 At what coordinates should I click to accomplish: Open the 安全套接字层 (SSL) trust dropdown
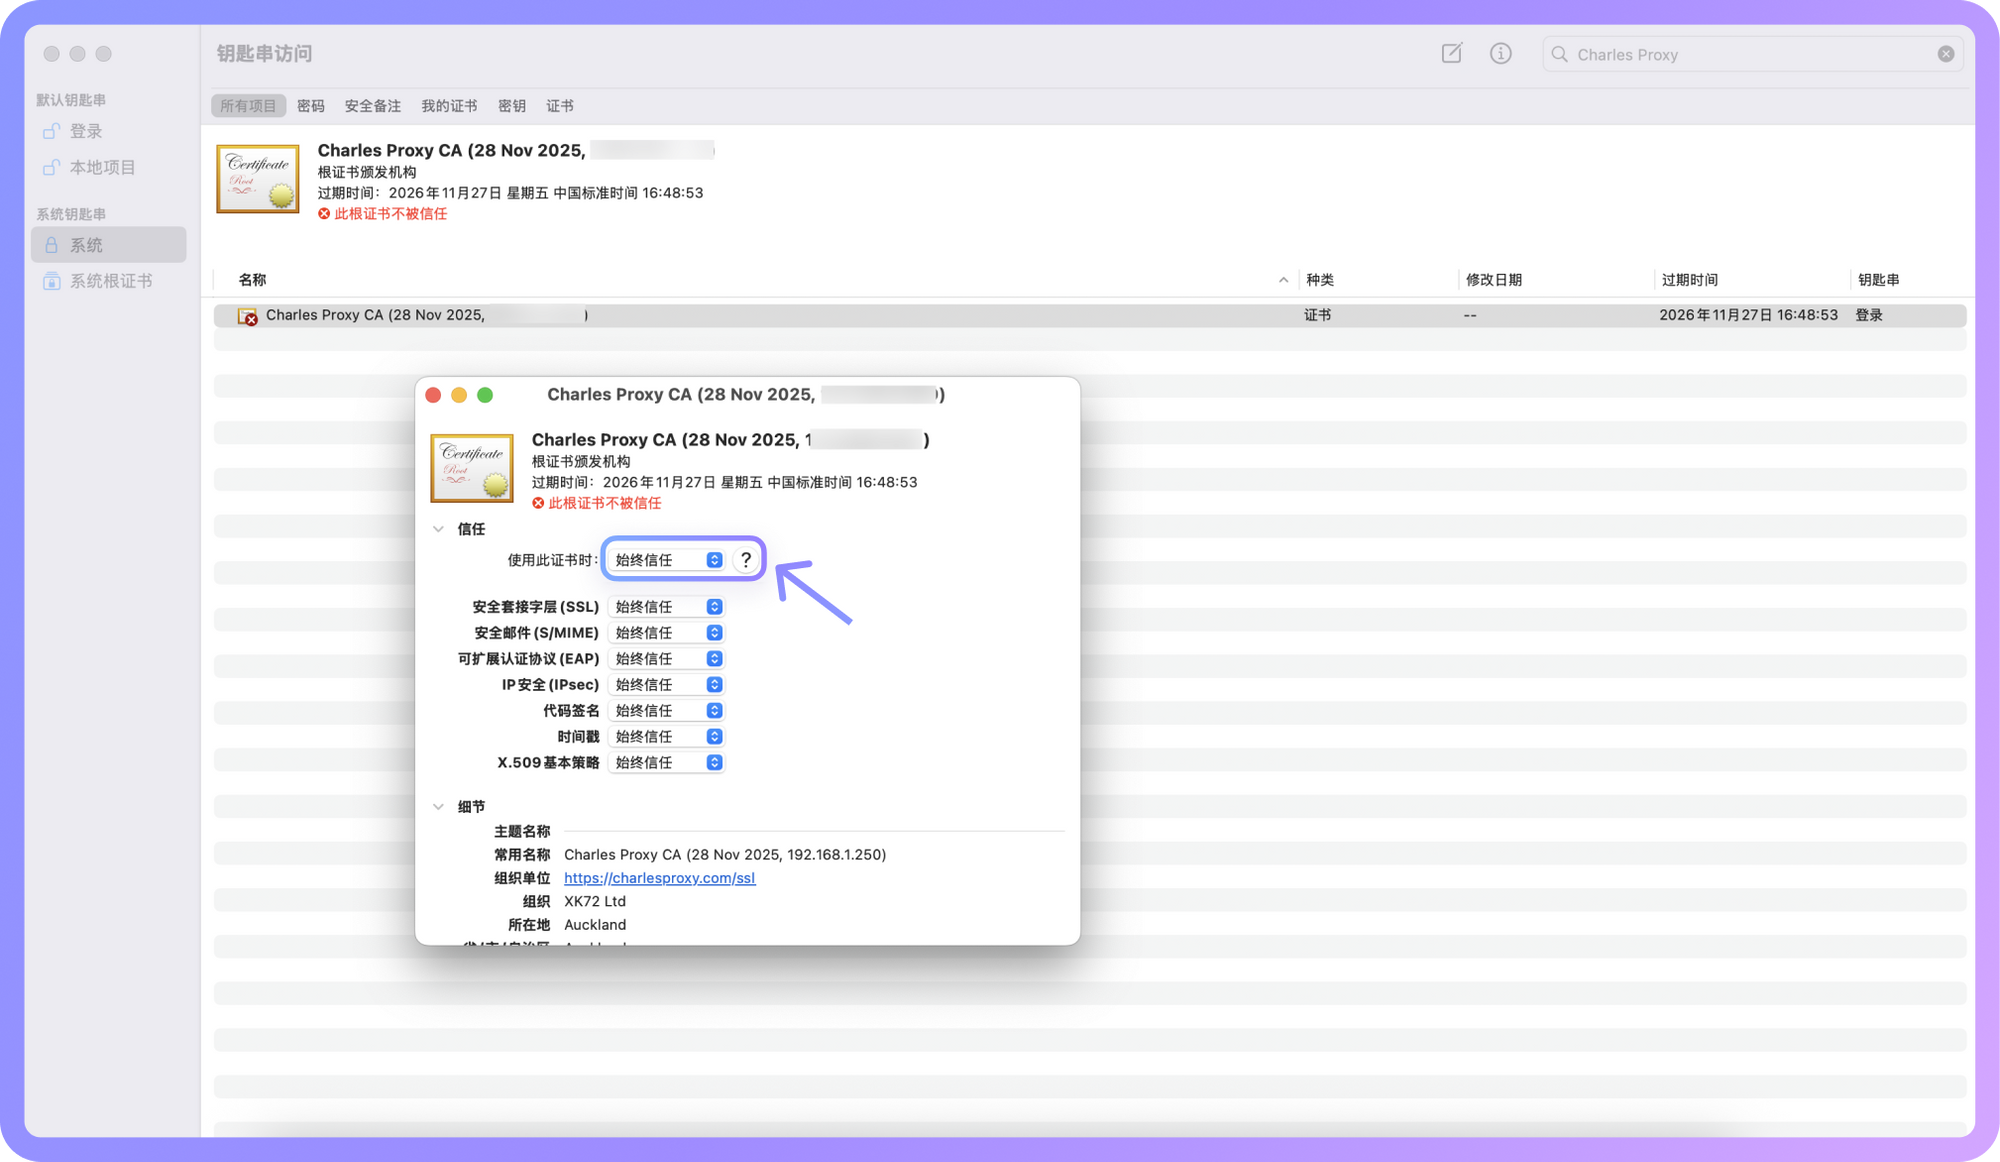(x=667, y=606)
